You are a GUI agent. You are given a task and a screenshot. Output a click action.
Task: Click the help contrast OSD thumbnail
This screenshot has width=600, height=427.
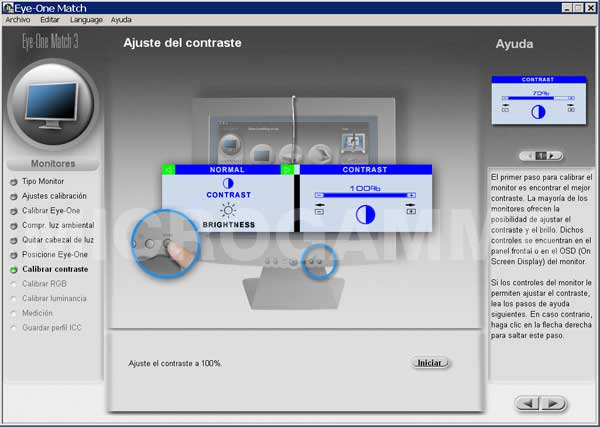[539, 100]
